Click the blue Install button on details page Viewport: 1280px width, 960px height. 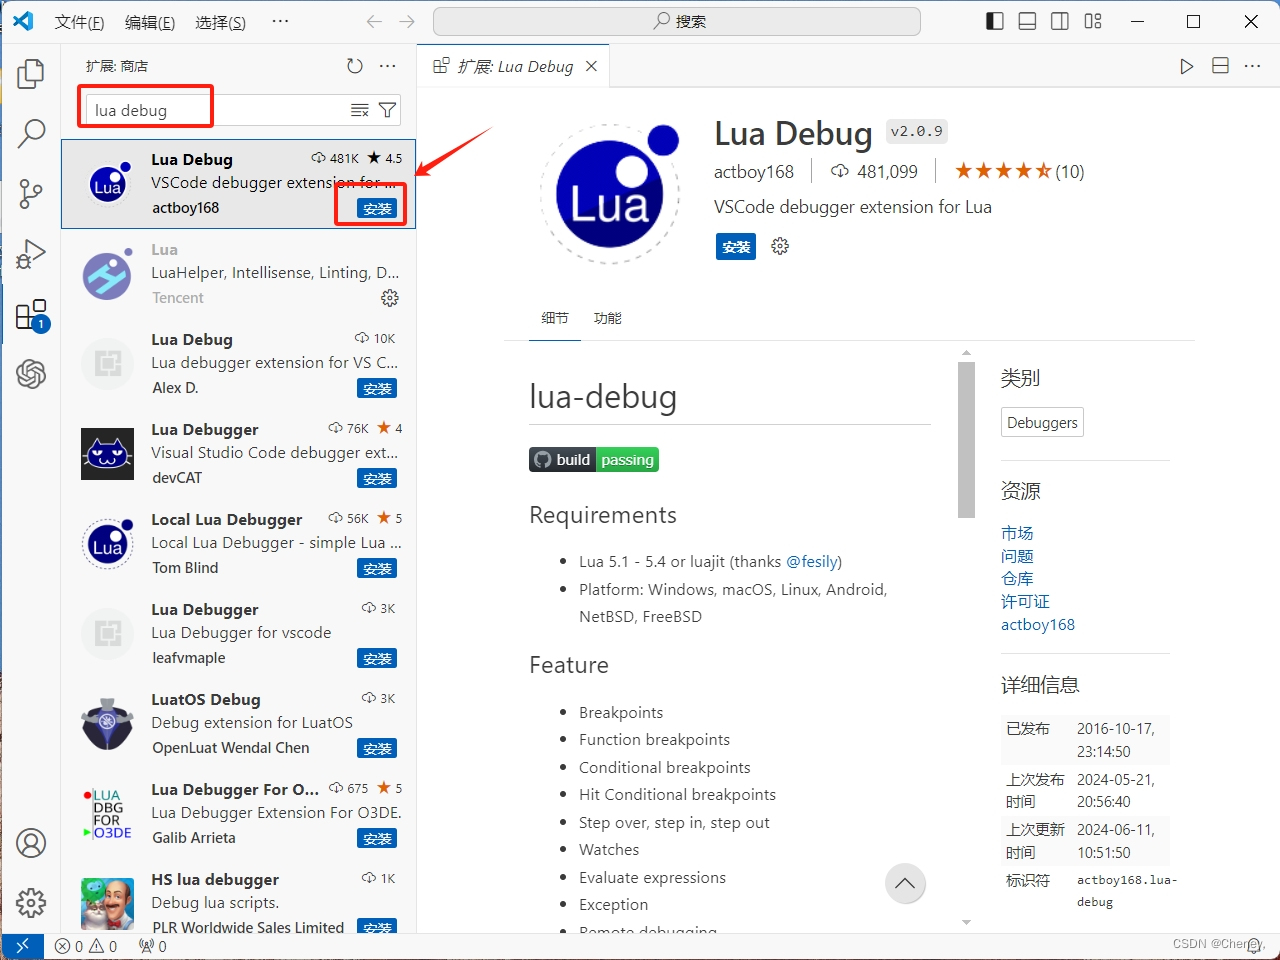point(736,246)
